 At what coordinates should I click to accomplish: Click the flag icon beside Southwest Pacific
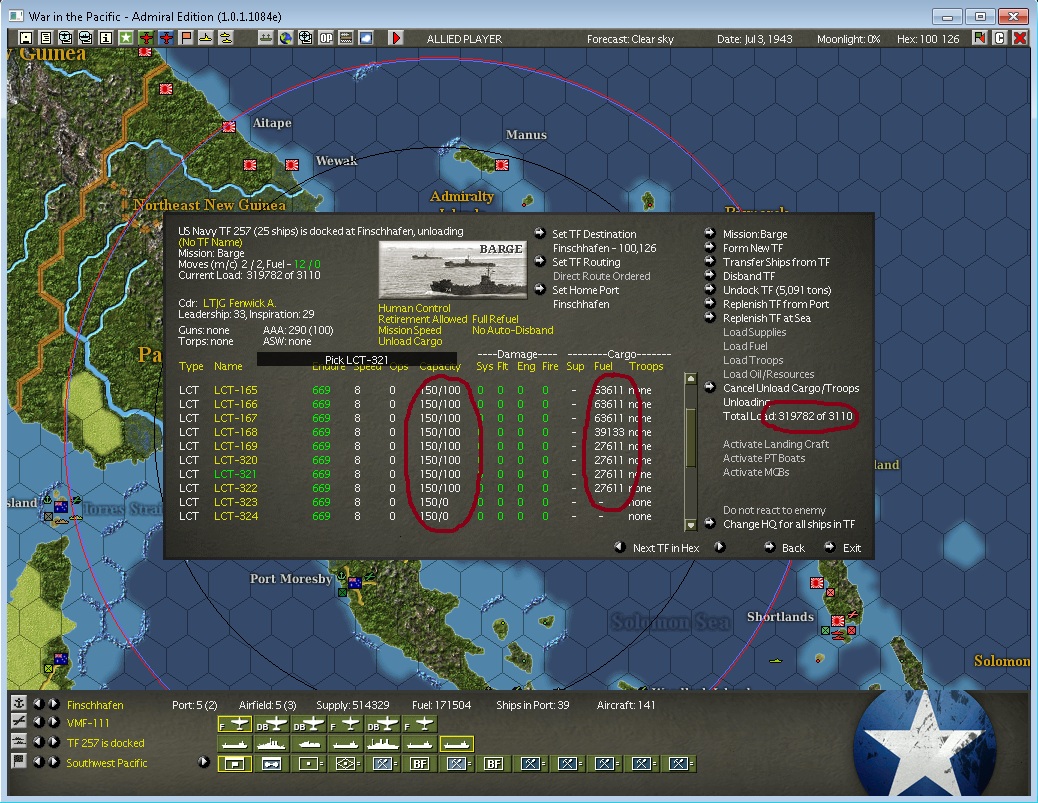pyautogui.click(x=19, y=761)
